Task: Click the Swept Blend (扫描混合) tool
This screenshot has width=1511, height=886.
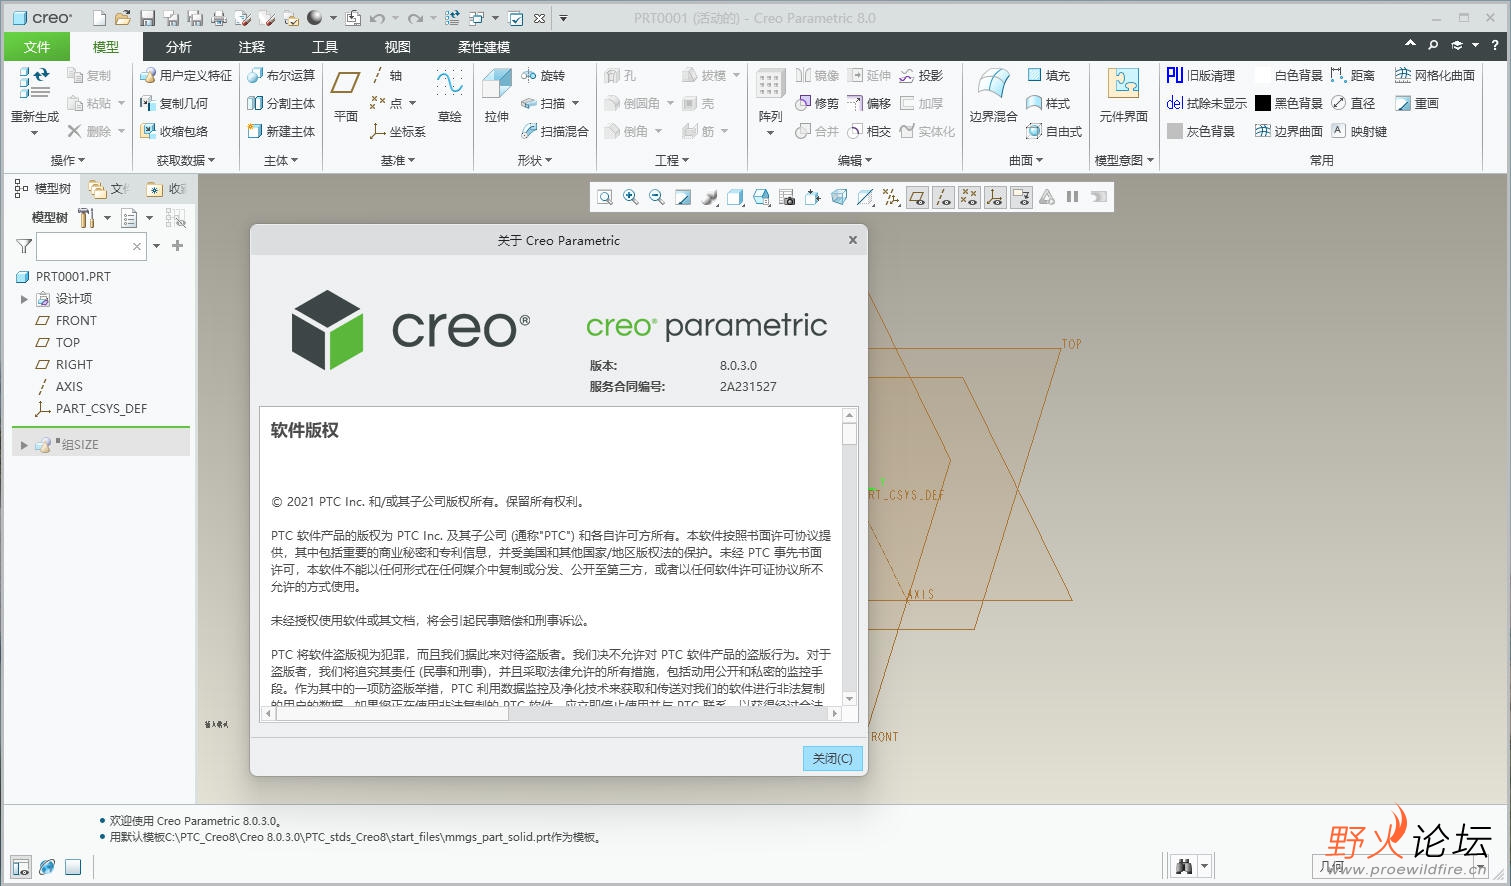Action: click(555, 131)
